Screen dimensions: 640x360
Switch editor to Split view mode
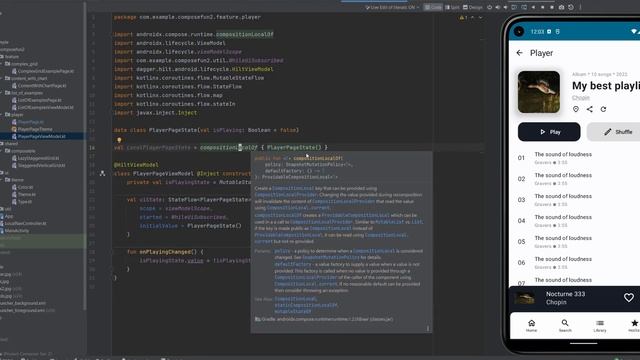tap(452, 7)
